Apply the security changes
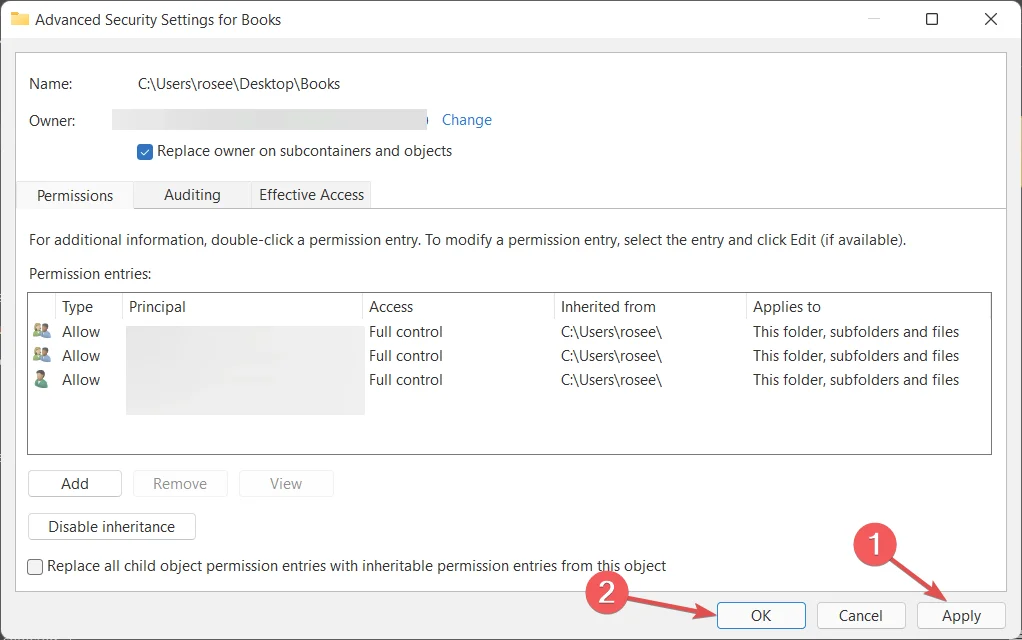Image resolution: width=1022 pixels, height=640 pixels. click(x=961, y=616)
